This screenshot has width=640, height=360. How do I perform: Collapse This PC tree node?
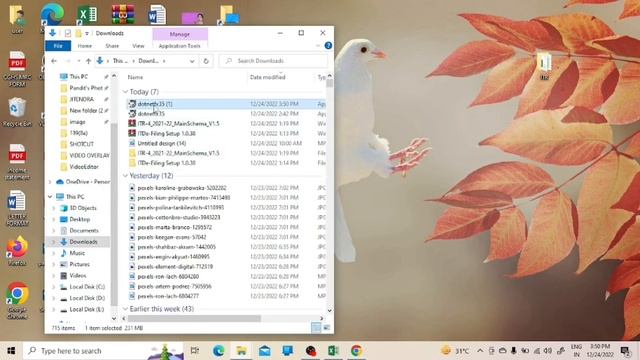click(50, 197)
